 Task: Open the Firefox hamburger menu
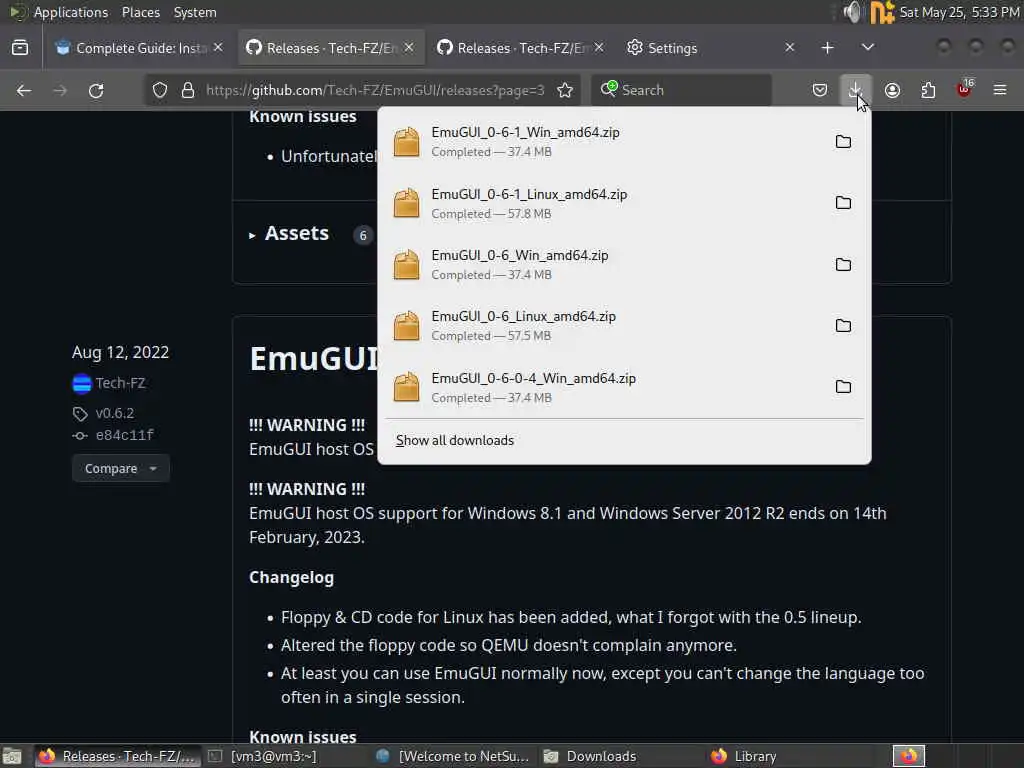(1000, 90)
